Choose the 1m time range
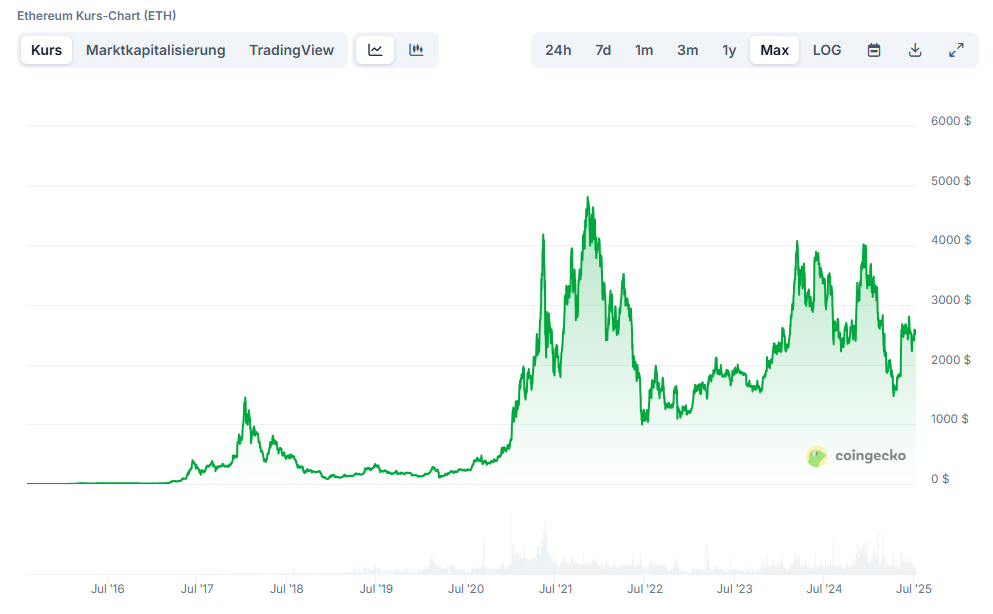 click(644, 50)
